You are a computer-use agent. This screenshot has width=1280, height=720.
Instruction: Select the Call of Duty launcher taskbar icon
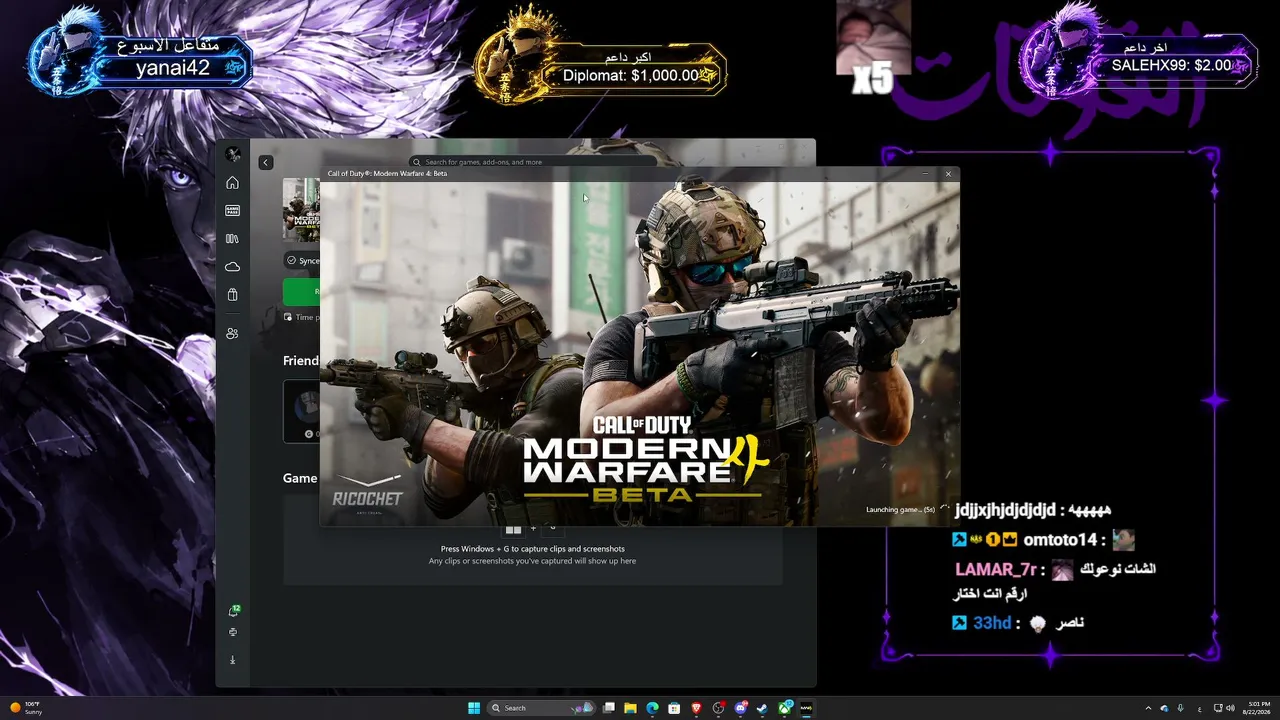pos(806,708)
